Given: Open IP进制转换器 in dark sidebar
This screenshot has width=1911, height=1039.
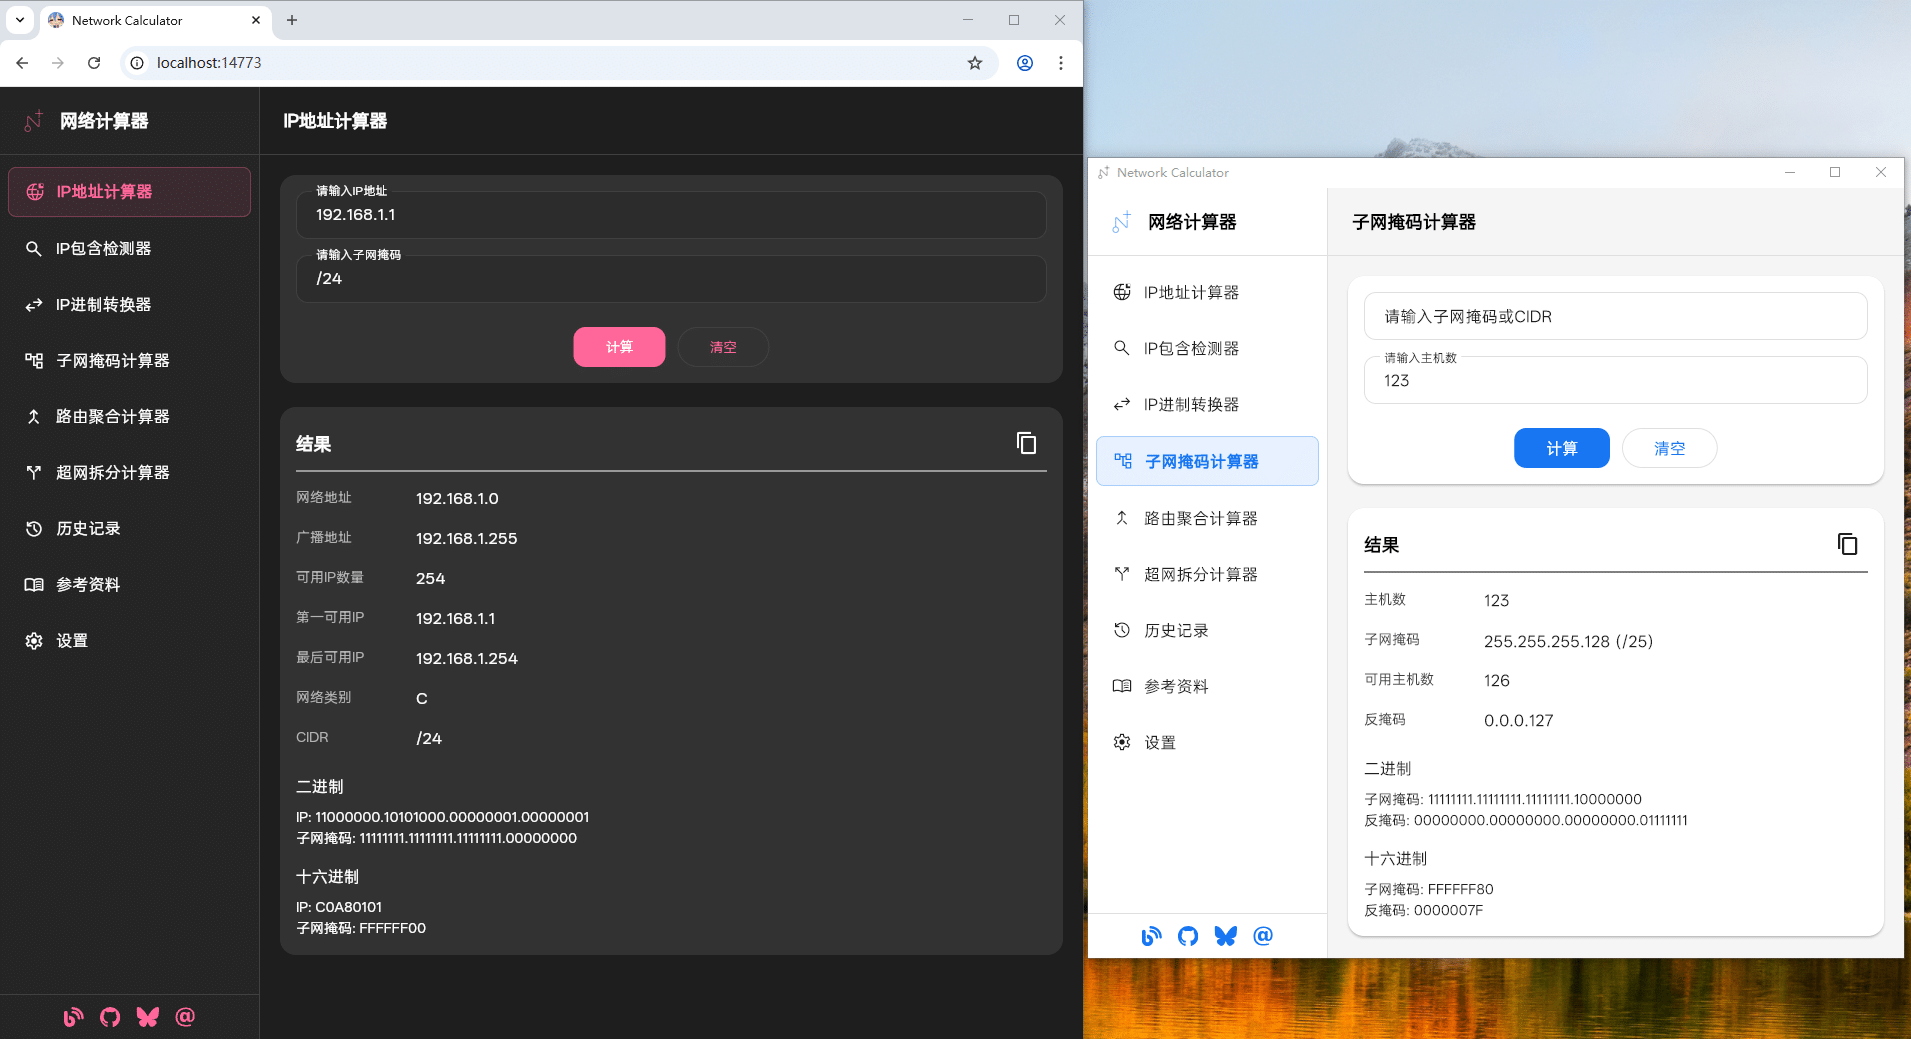Looking at the screenshot, I should tap(129, 304).
